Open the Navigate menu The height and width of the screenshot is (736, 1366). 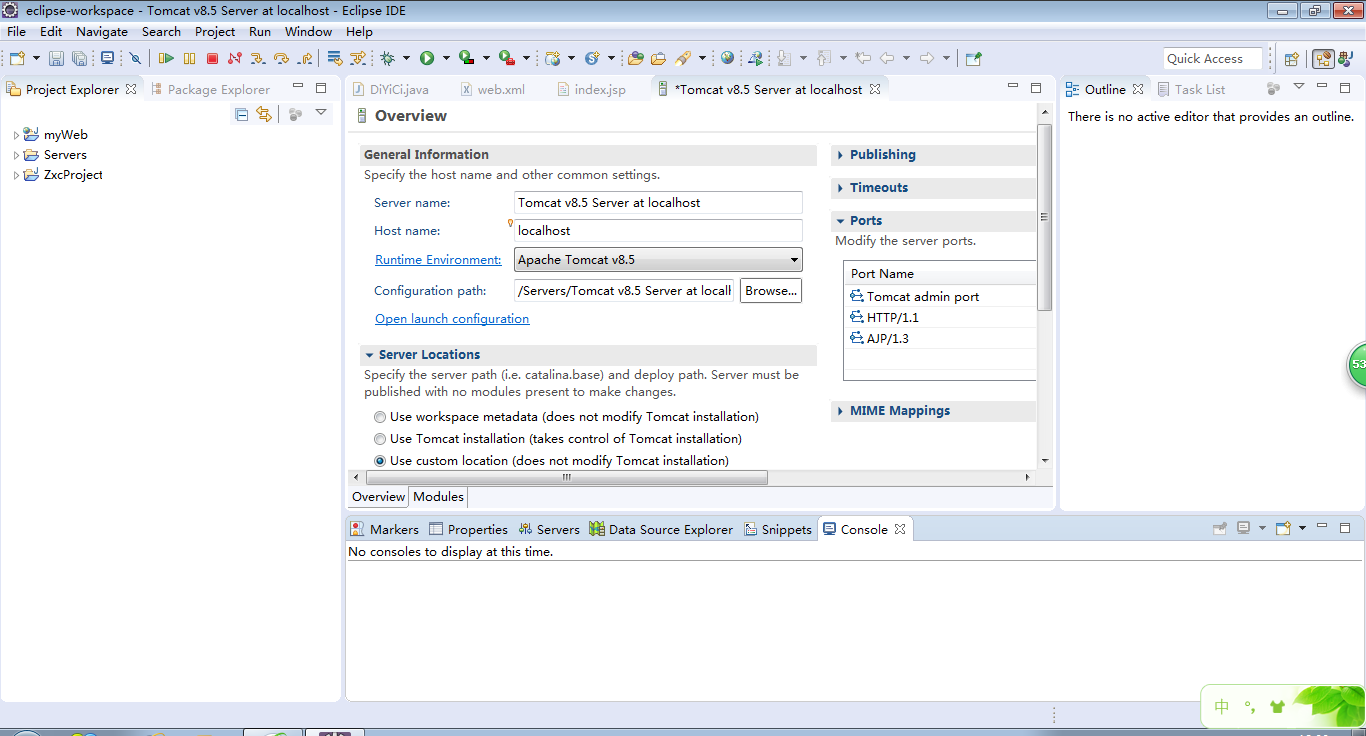pos(102,31)
